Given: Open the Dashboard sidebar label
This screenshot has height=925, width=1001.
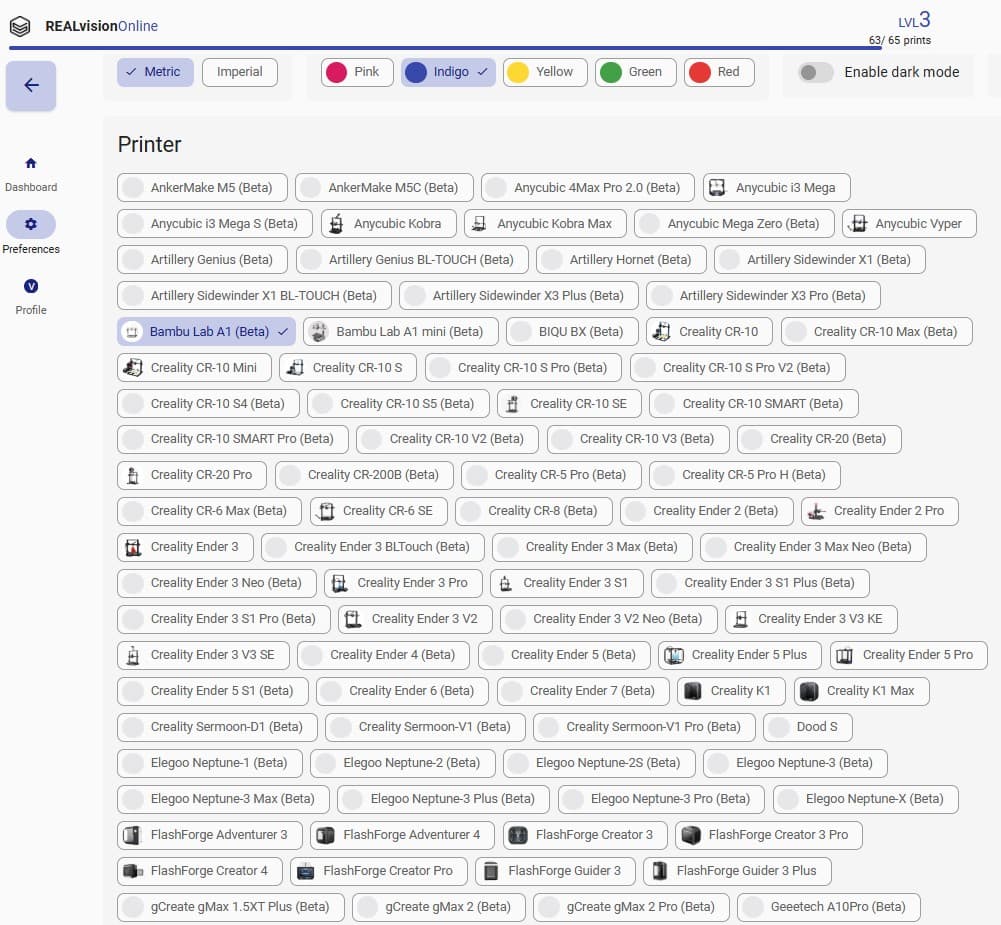Looking at the screenshot, I should coord(31,188).
